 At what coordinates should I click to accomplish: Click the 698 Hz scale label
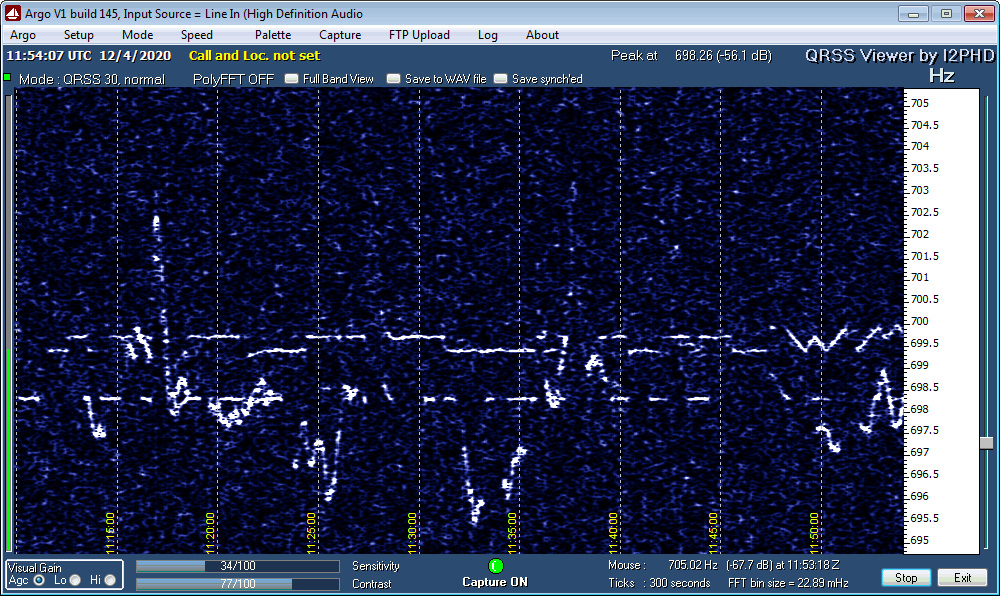coord(920,409)
